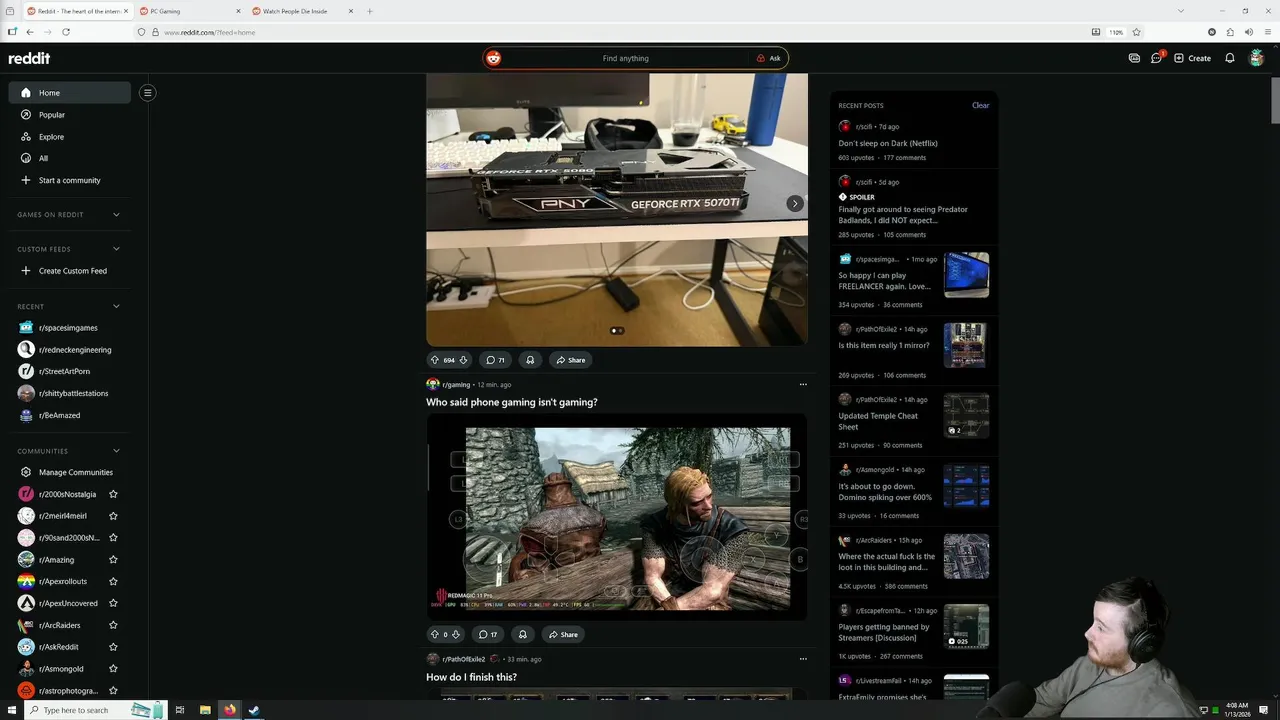Open the user avatar menu
The image size is (1280, 720).
(1257, 58)
